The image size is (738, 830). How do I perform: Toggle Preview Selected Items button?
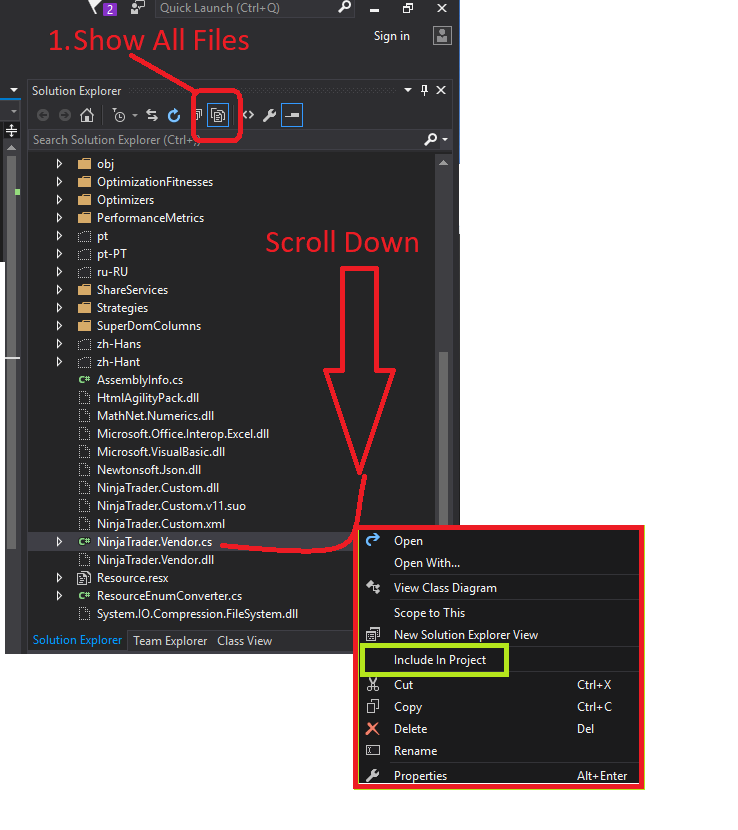tap(292, 115)
